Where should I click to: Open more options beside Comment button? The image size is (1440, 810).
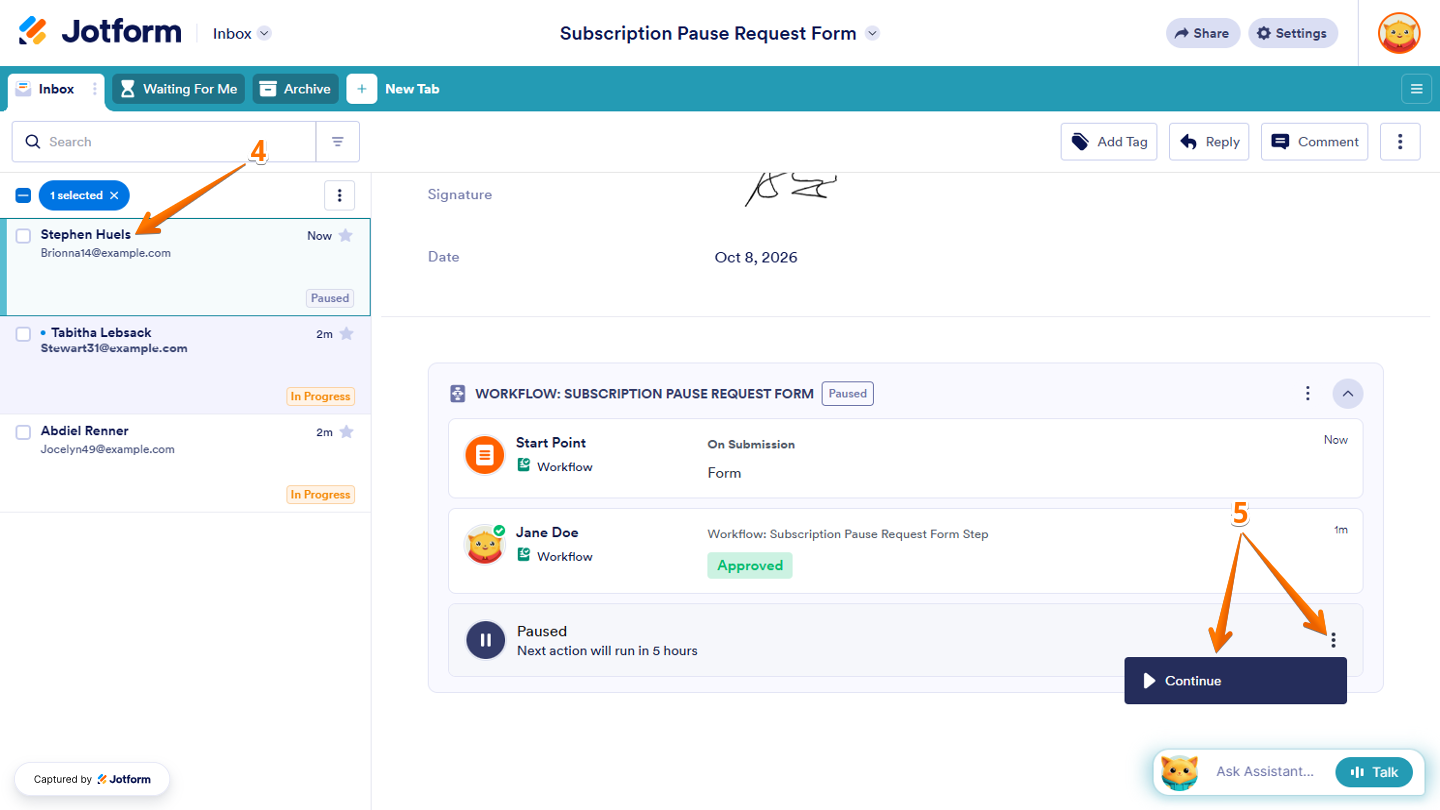[1400, 142]
